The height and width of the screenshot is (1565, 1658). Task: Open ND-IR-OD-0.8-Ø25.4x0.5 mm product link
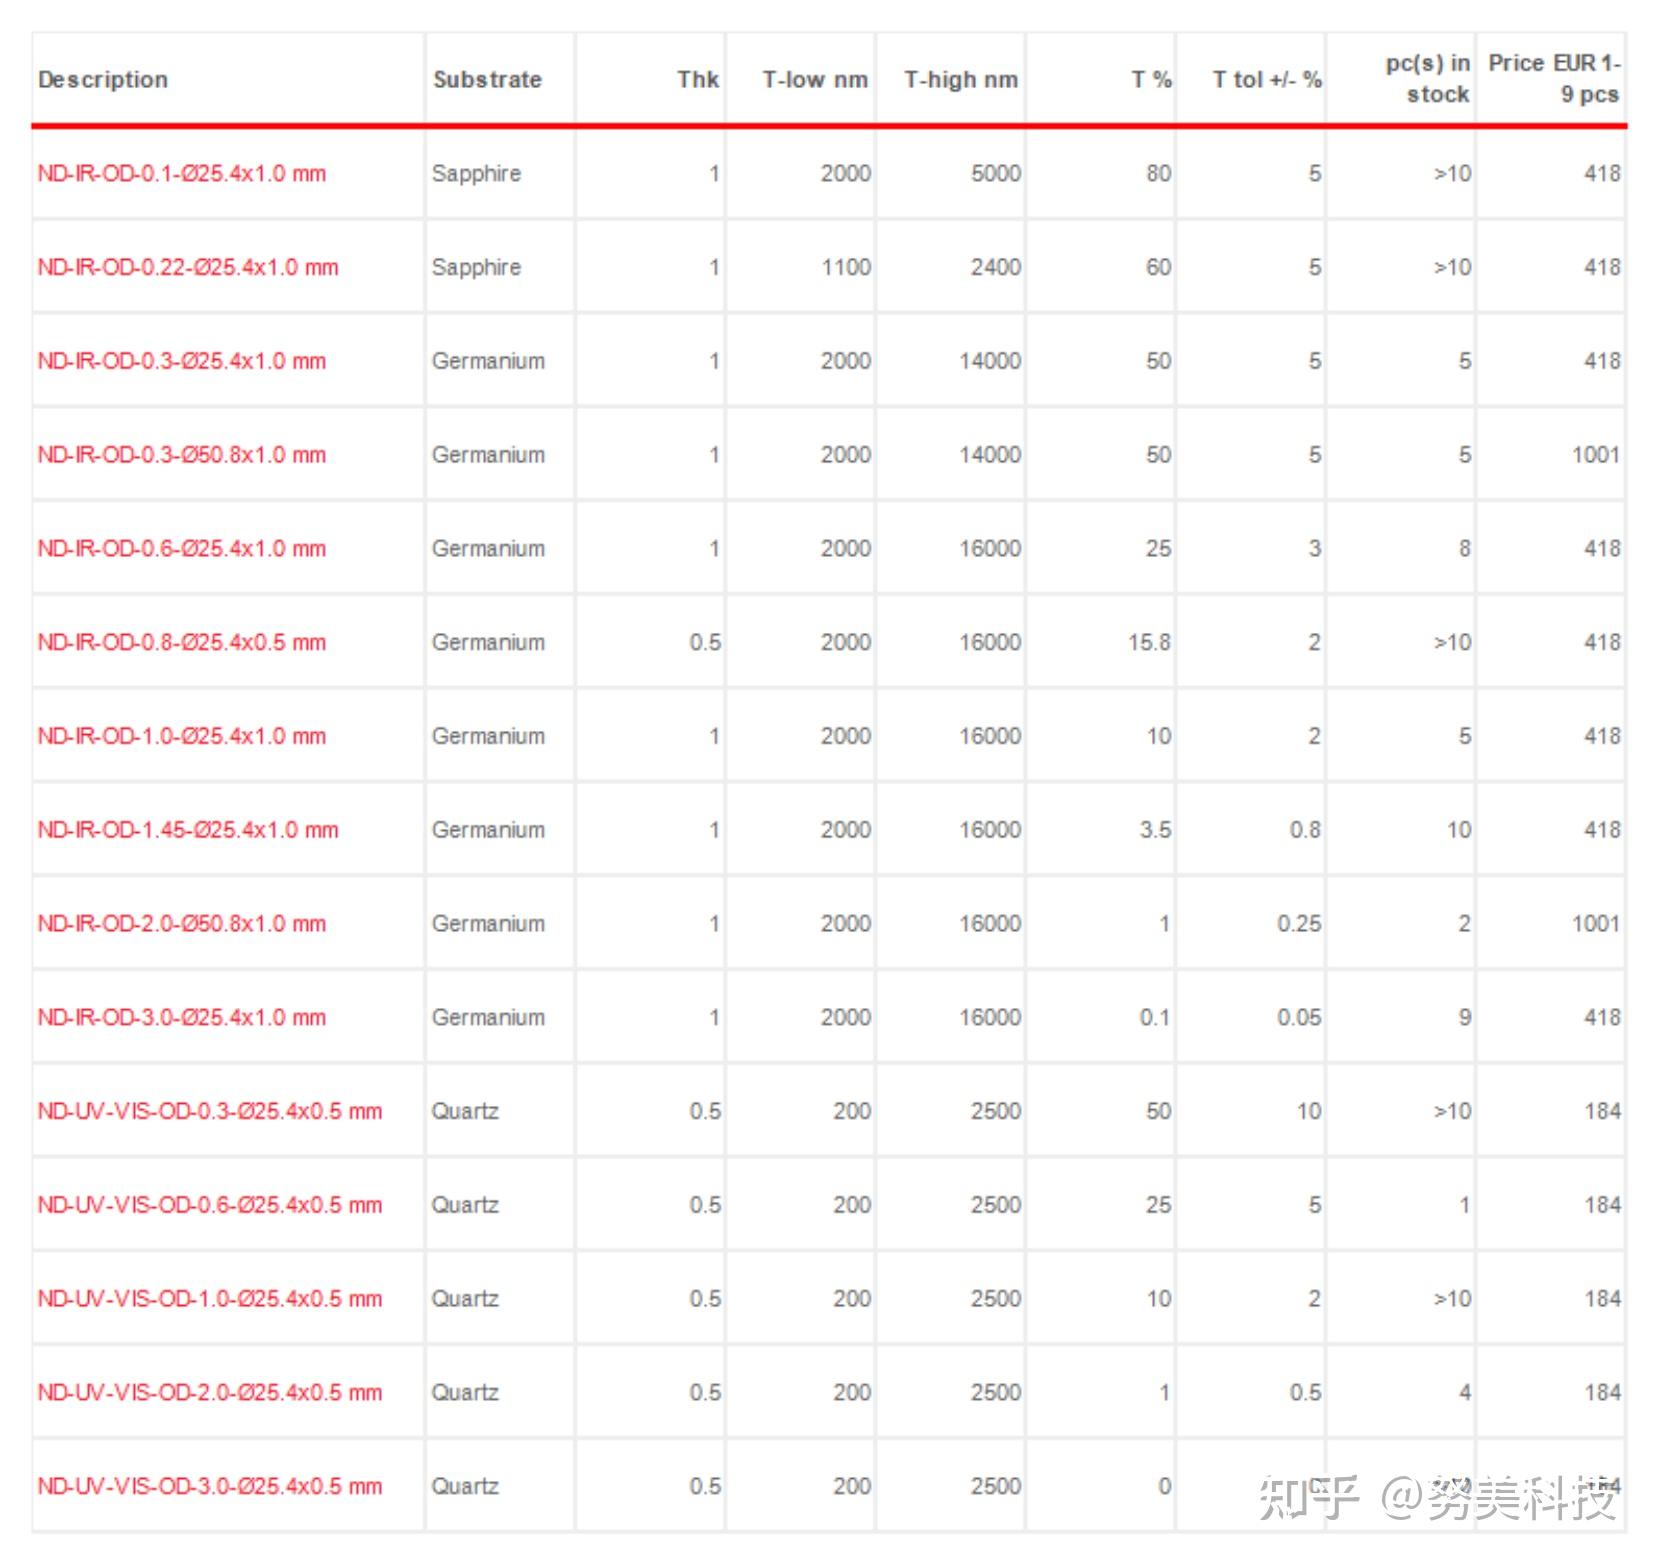click(182, 643)
